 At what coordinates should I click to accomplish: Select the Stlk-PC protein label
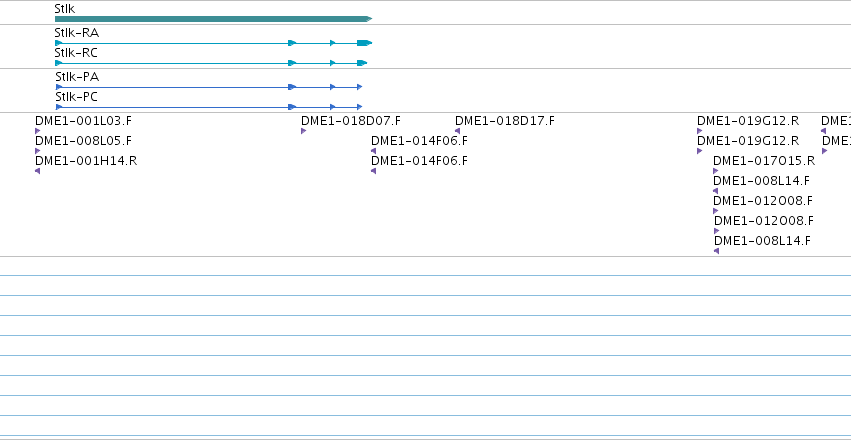click(77, 97)
